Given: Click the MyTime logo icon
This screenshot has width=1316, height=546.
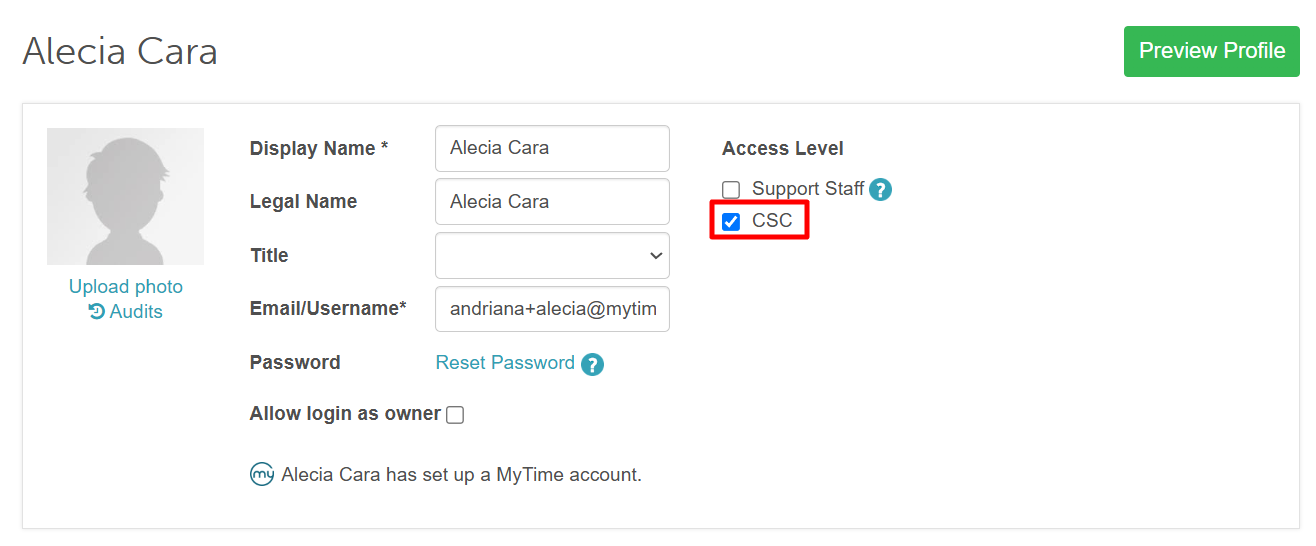Looking at the screenshot, I should coord(262,474).
